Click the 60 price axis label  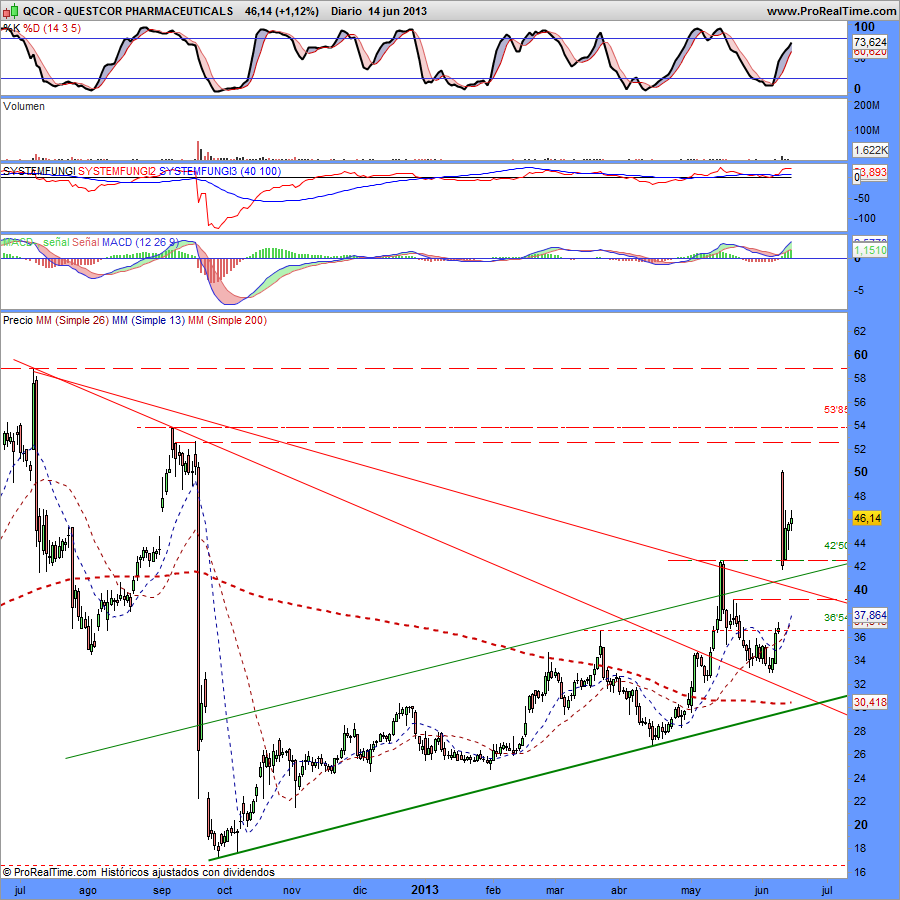pos(861,355)
